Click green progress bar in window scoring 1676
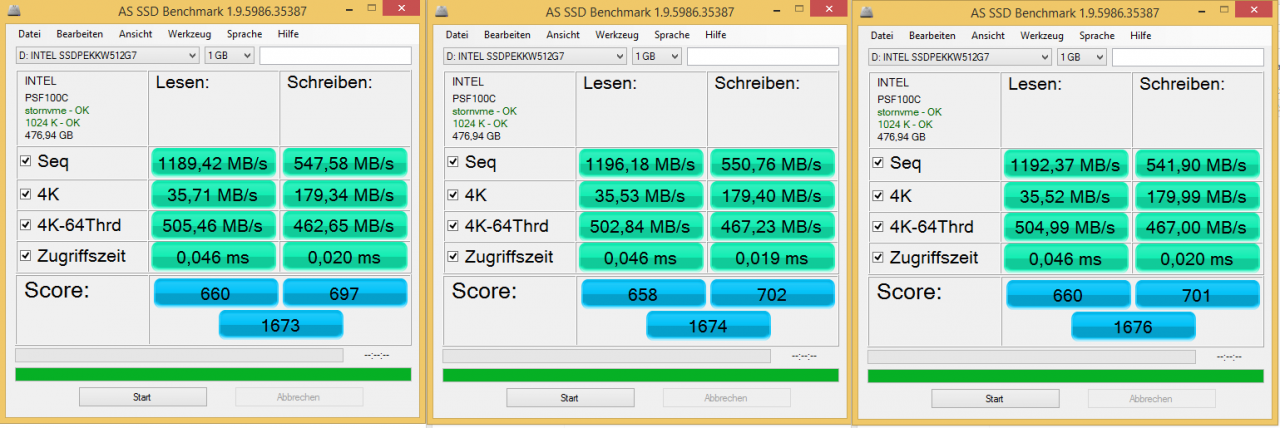The width and height of the screenshot is (1280, 428). [x=1065, y=375]
